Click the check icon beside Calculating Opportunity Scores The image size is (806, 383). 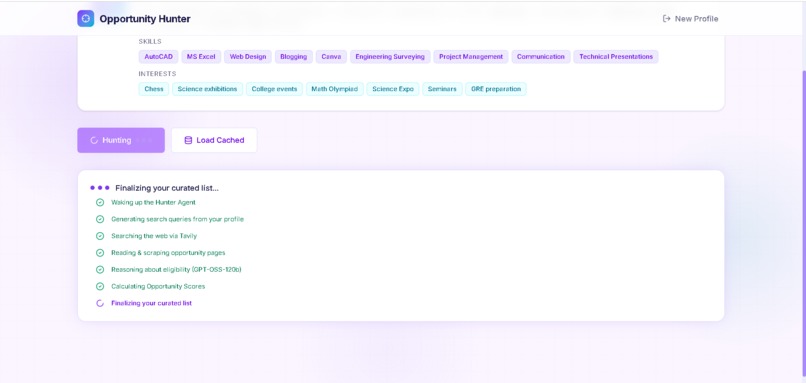[100, 286]
